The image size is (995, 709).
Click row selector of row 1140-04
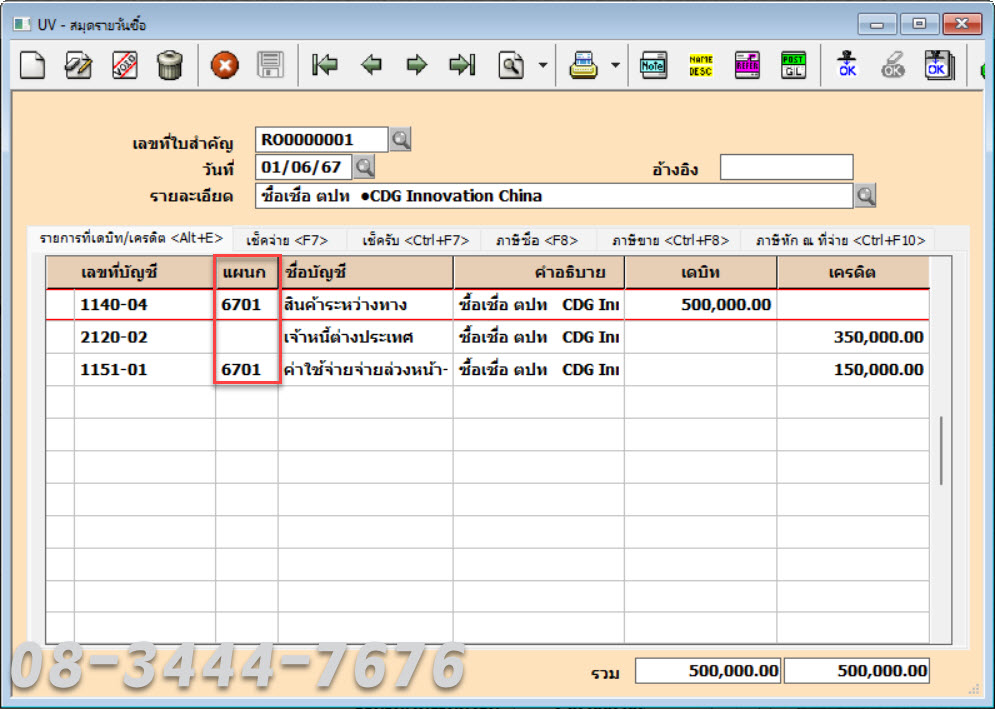pyautogui.click(x=60, y=305)
